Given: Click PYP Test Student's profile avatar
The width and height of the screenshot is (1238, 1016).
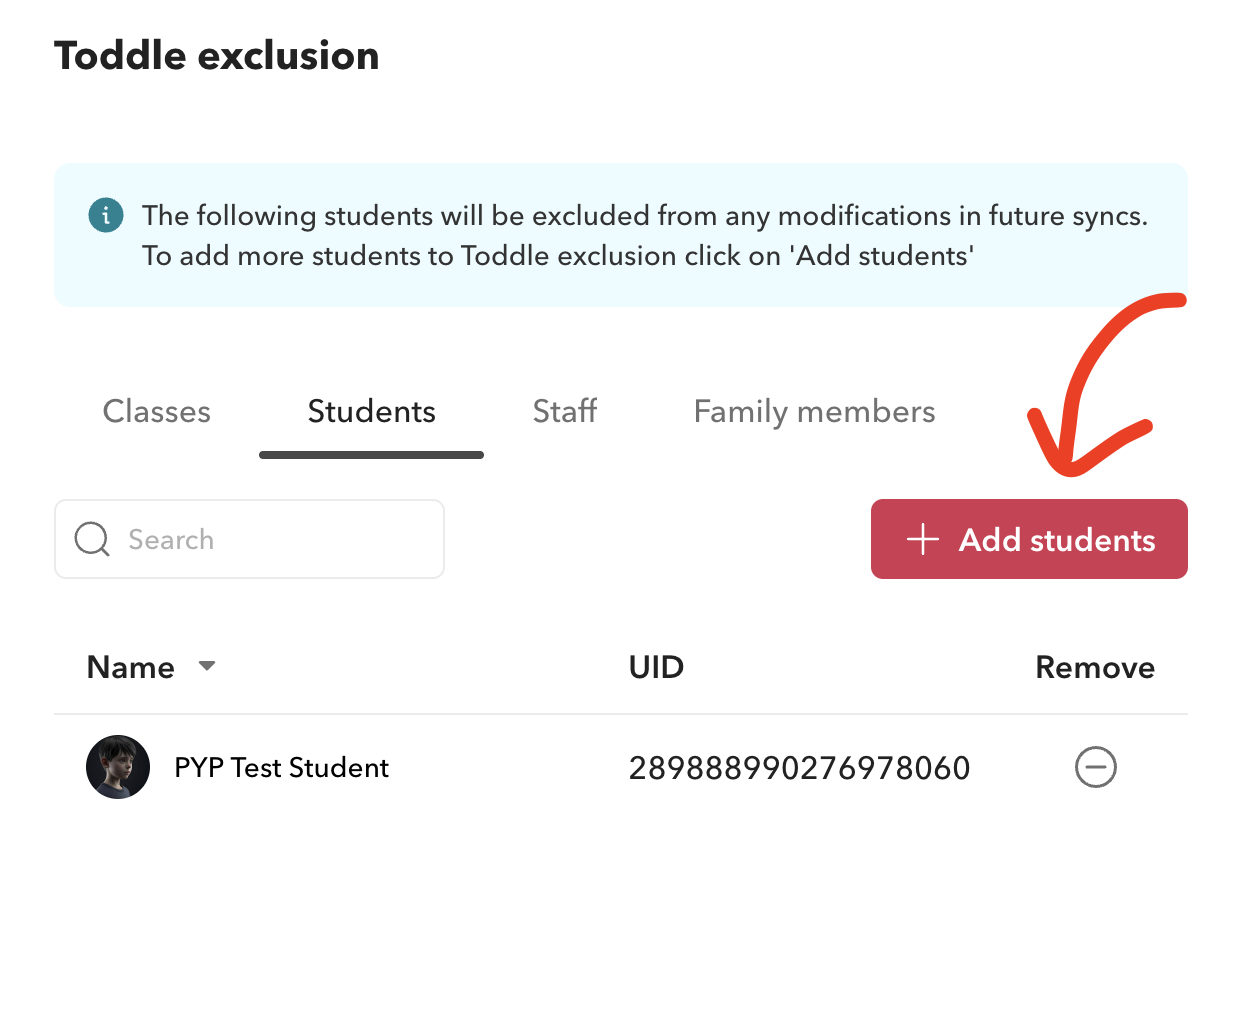Looking at the screenshot, I should [x=118, y=767].
